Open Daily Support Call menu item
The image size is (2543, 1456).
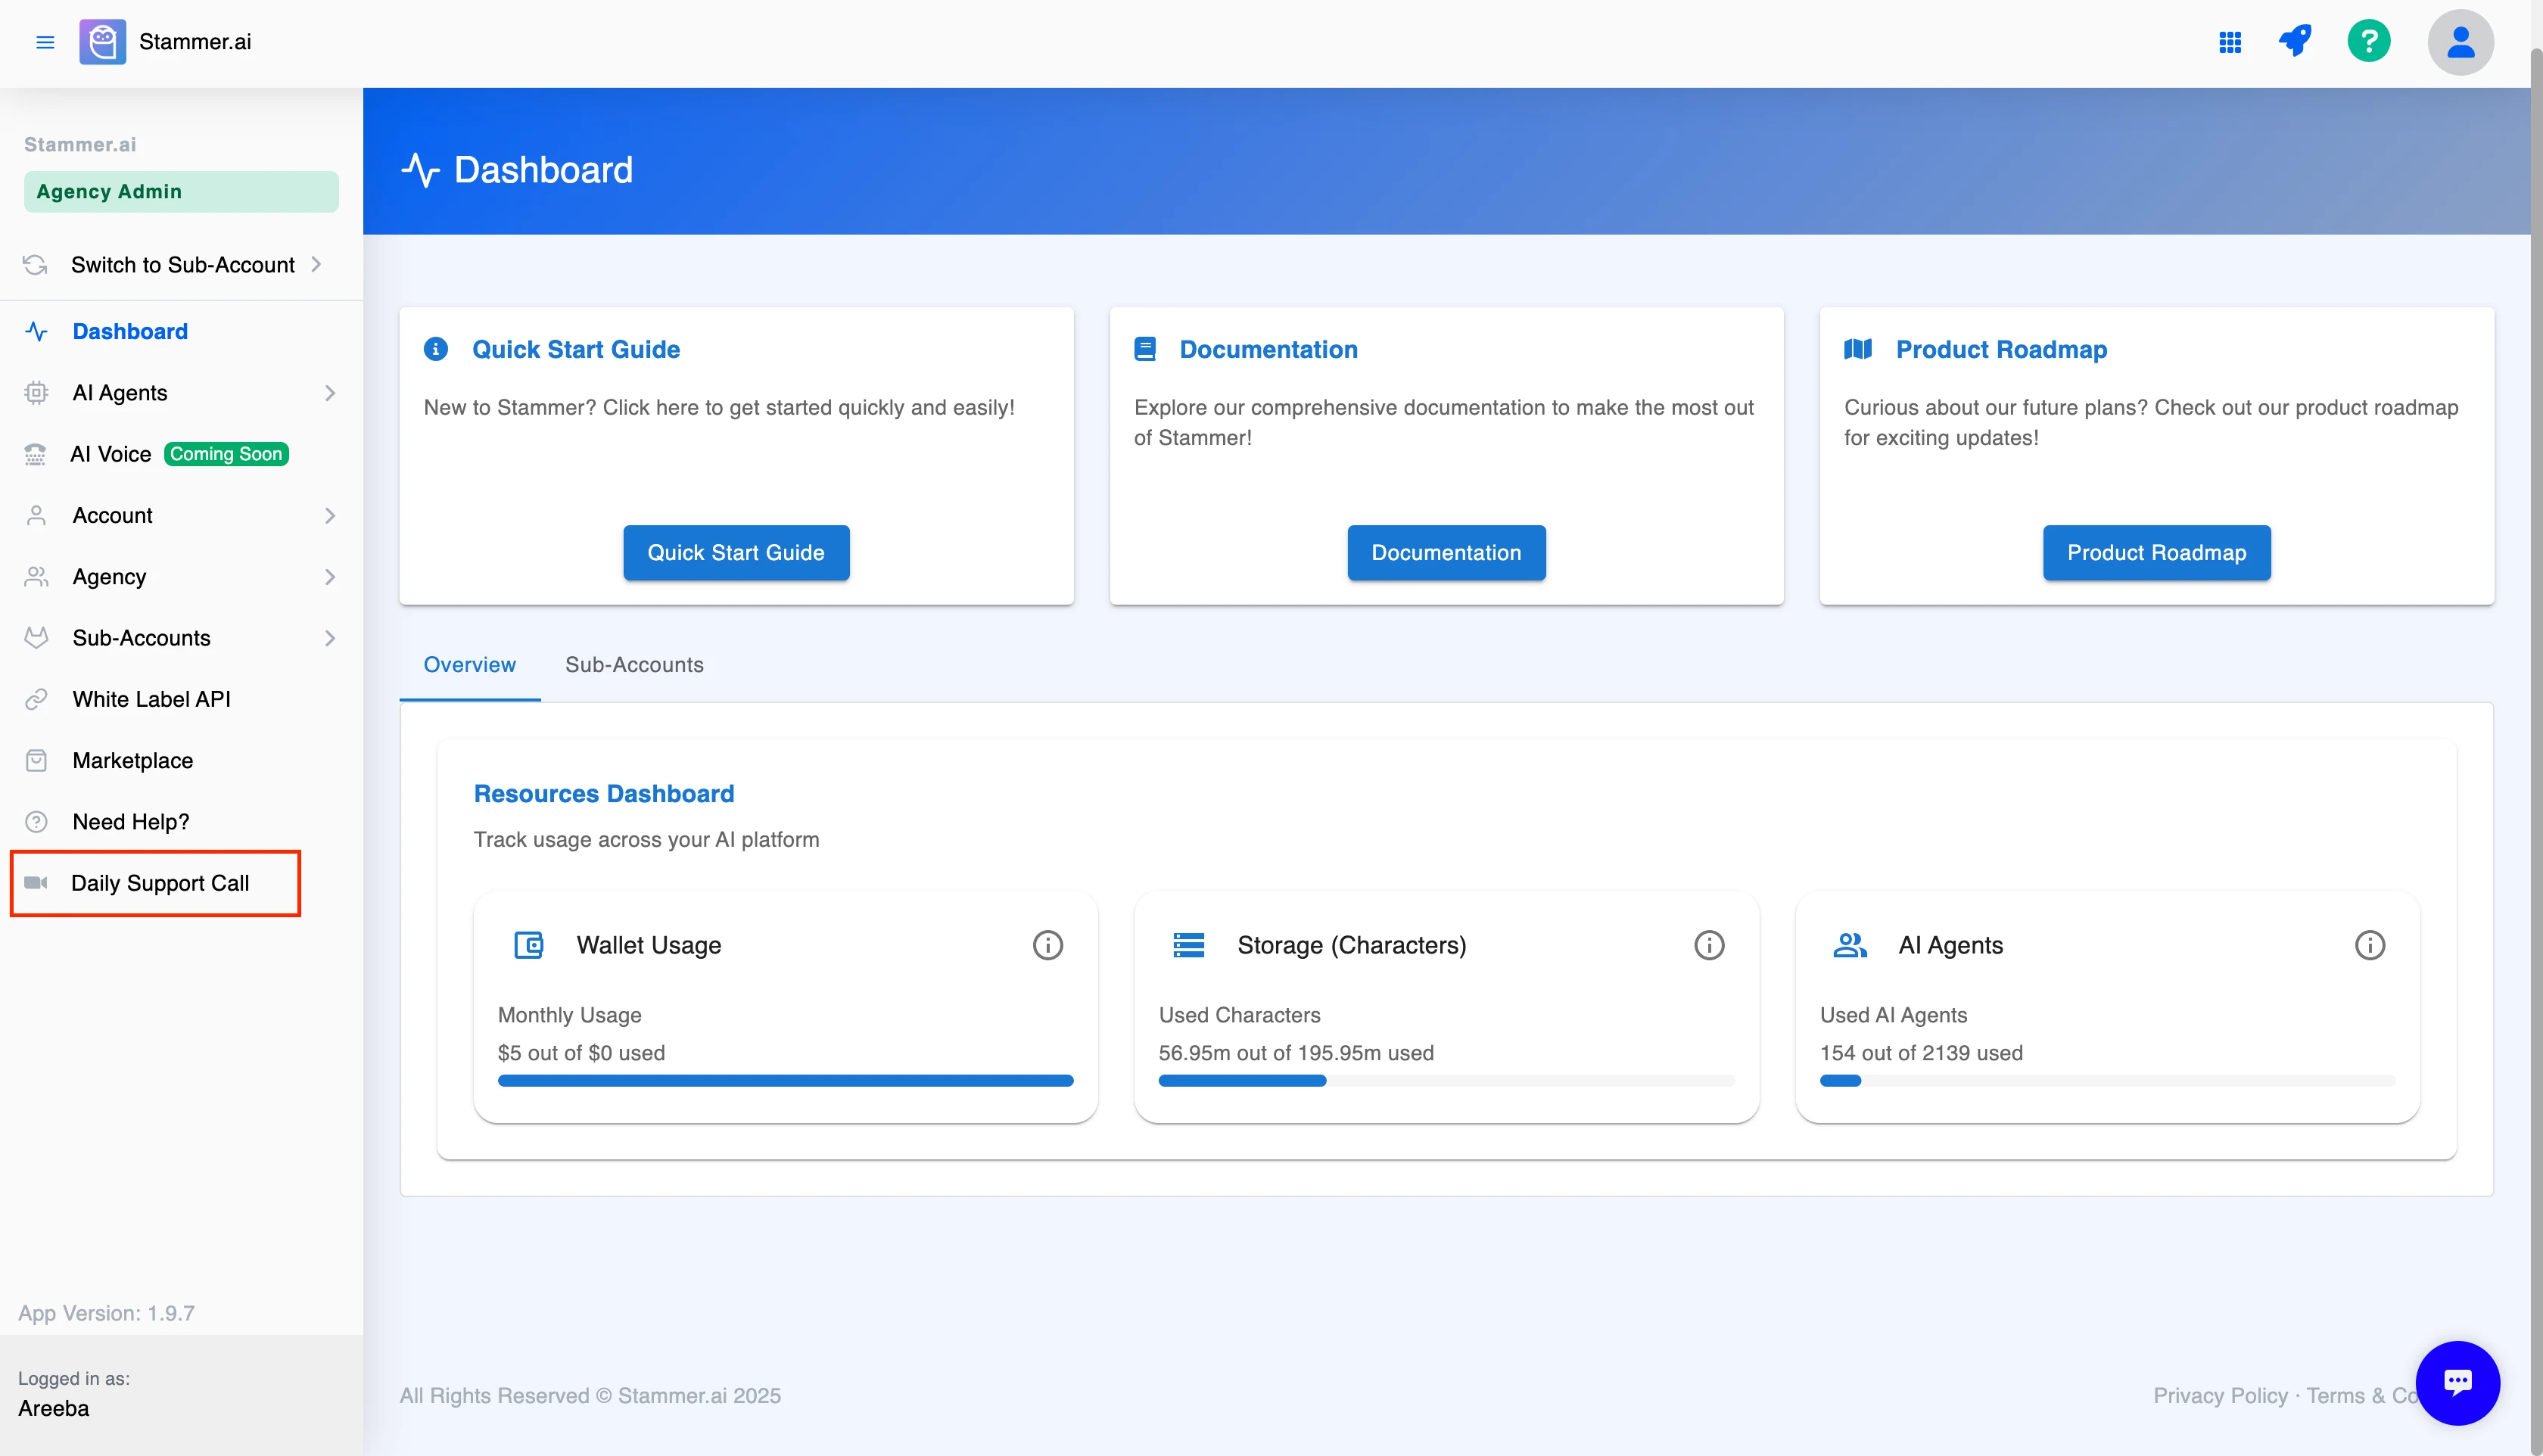tap(160, 883)
